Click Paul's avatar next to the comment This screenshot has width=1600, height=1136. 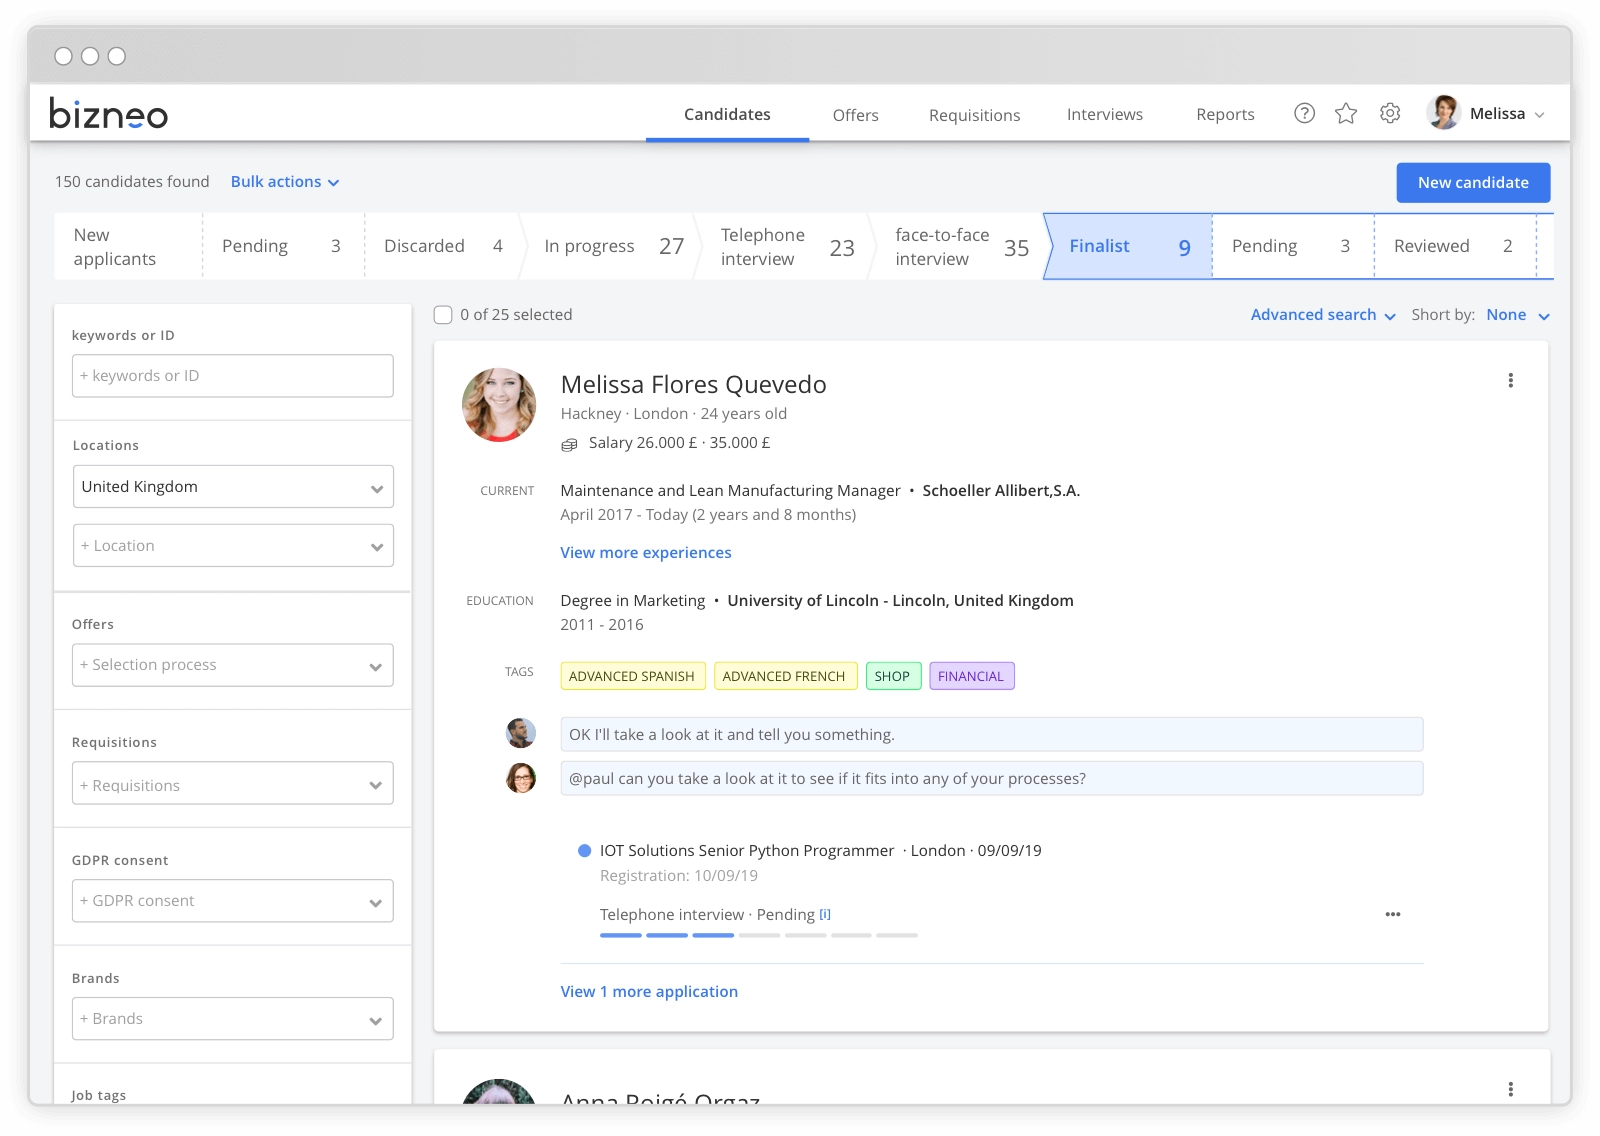(521, 733)
